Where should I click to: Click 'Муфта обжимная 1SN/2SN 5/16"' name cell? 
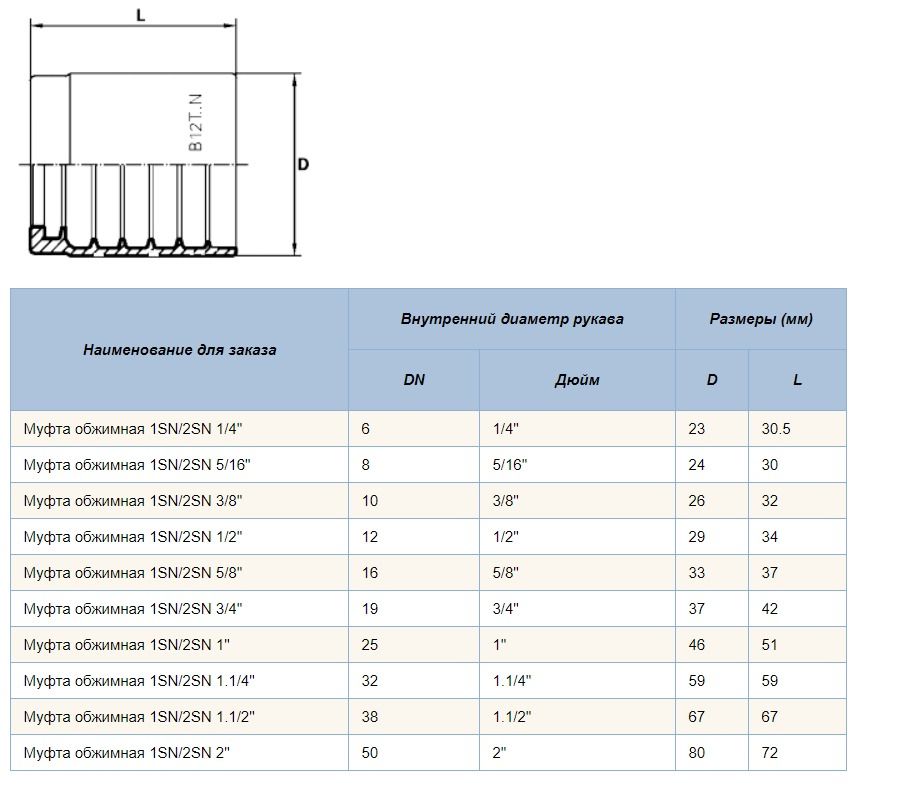coord(179,465)
